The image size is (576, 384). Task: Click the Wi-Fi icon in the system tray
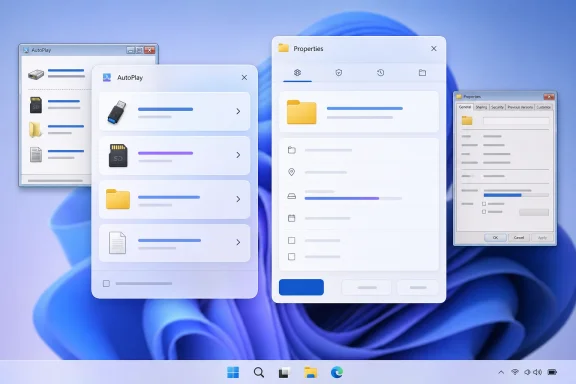[515, 372]
